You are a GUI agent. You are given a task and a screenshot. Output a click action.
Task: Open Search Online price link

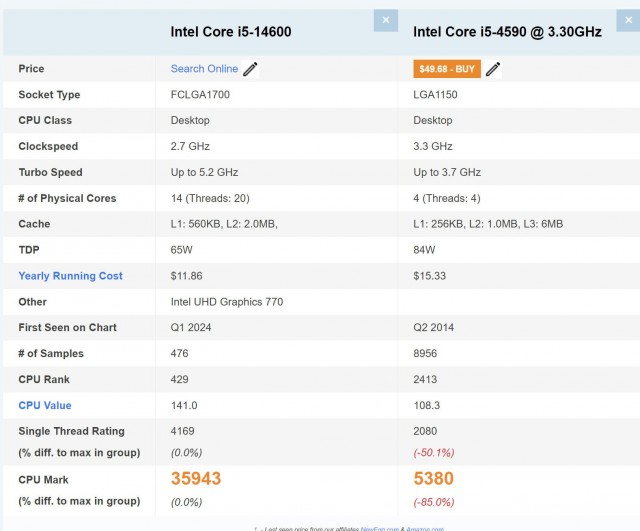204,69
